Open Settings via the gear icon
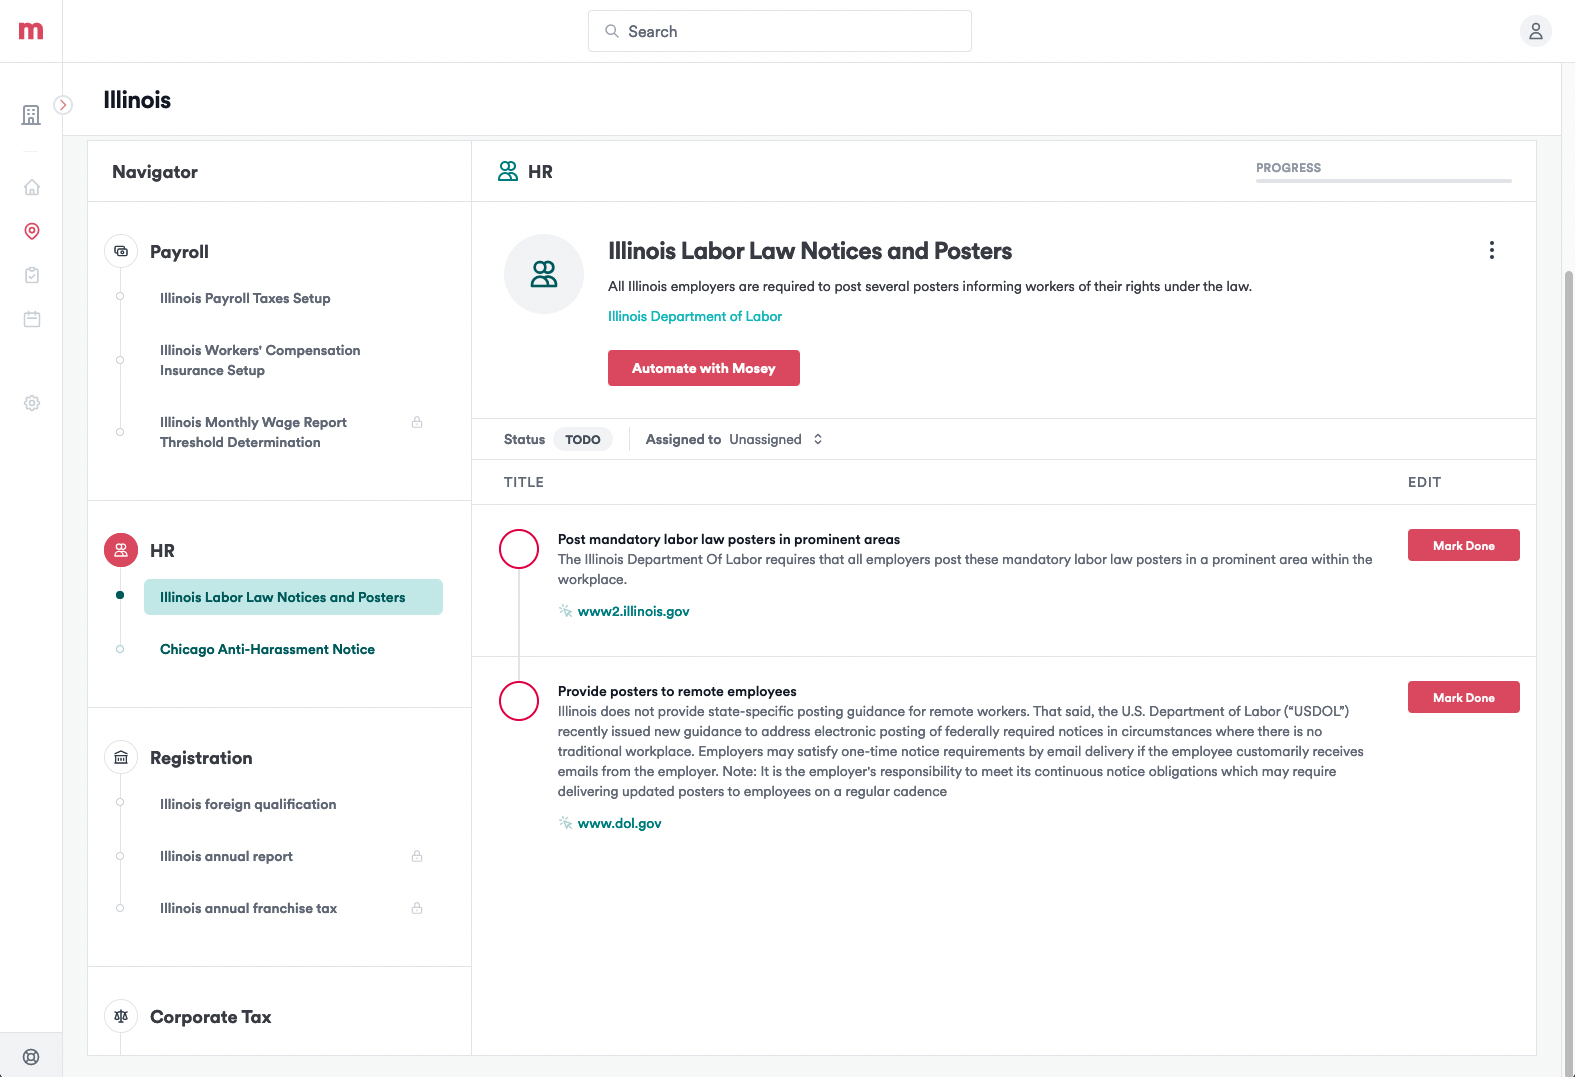The width and height of the screenshot is (1575, 1077). 31,403
